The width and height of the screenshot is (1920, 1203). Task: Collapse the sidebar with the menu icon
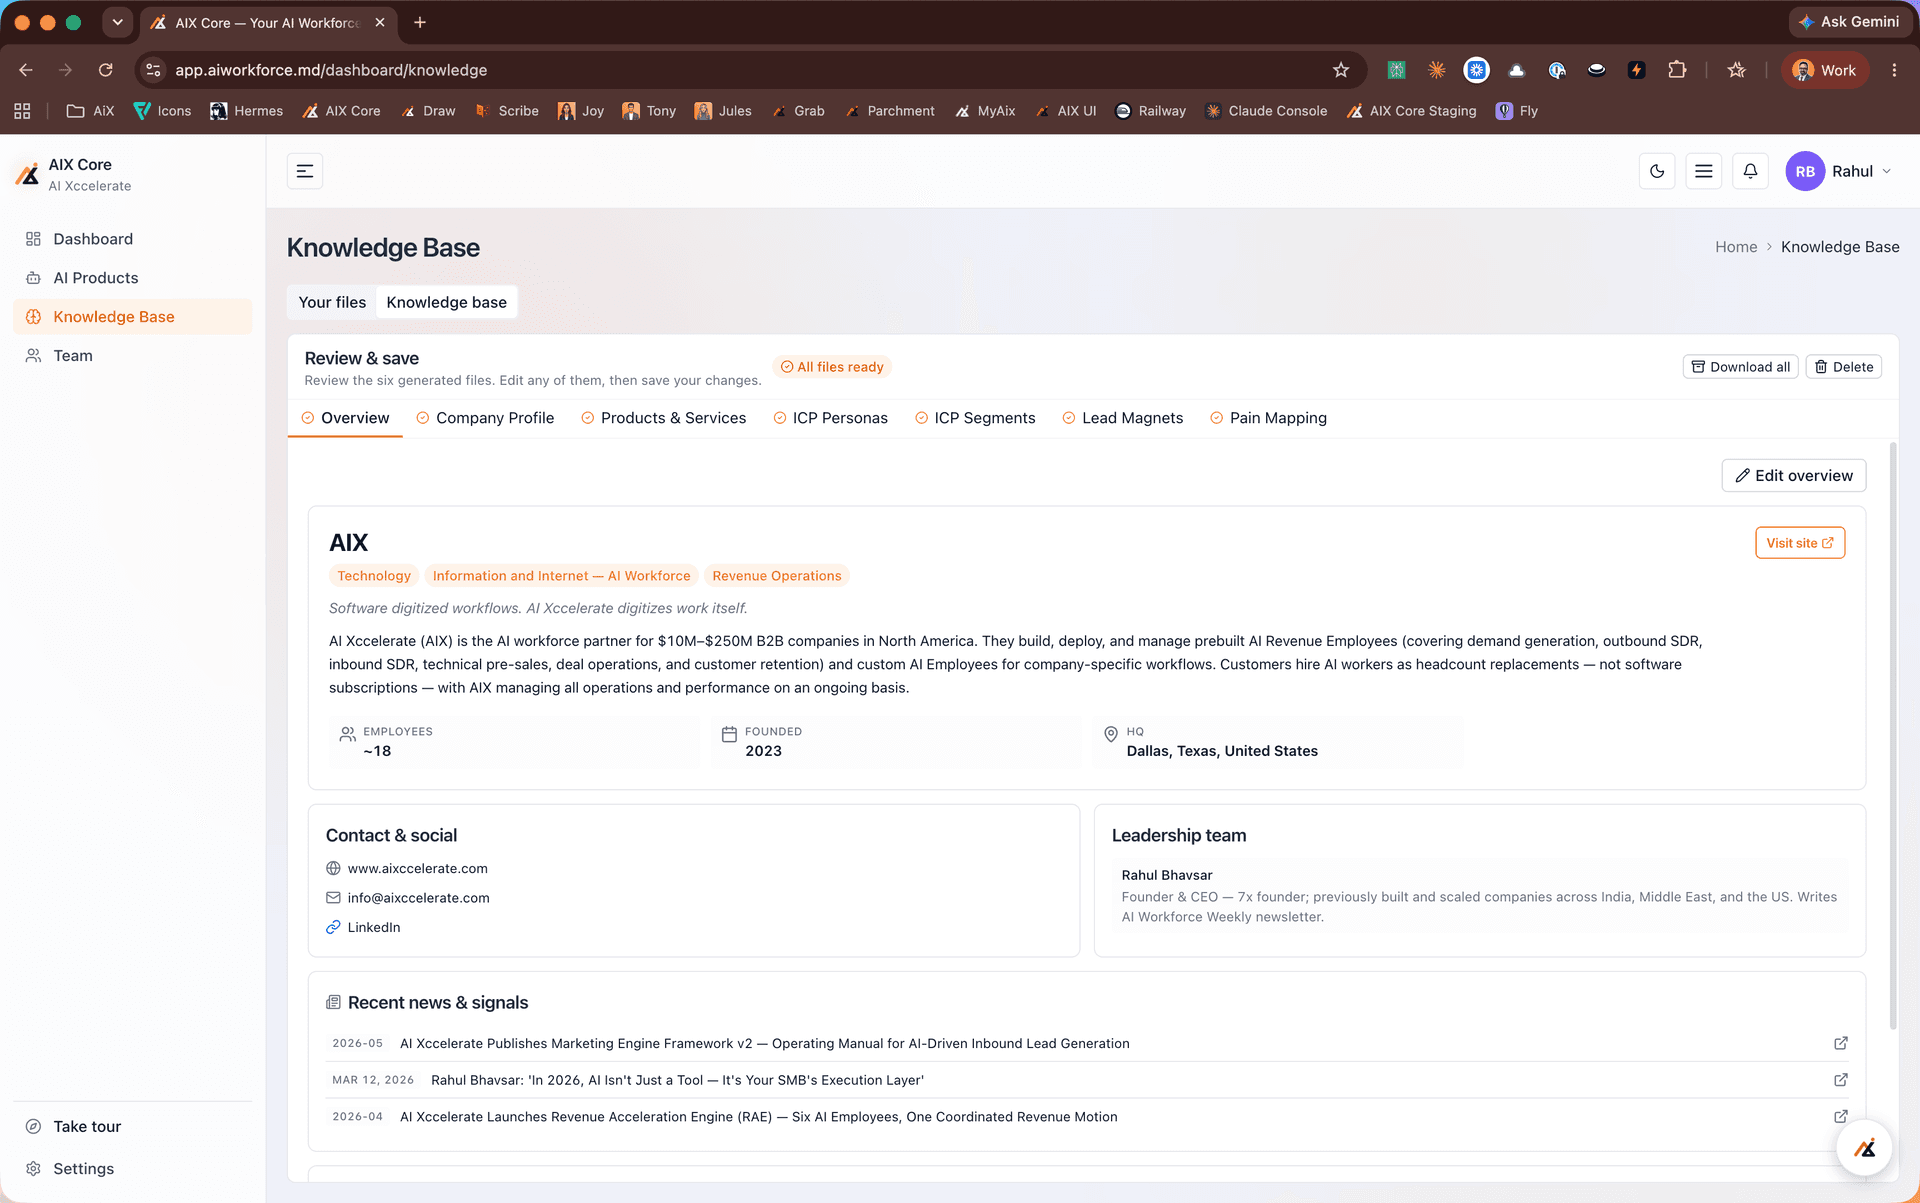pos(305,171)
